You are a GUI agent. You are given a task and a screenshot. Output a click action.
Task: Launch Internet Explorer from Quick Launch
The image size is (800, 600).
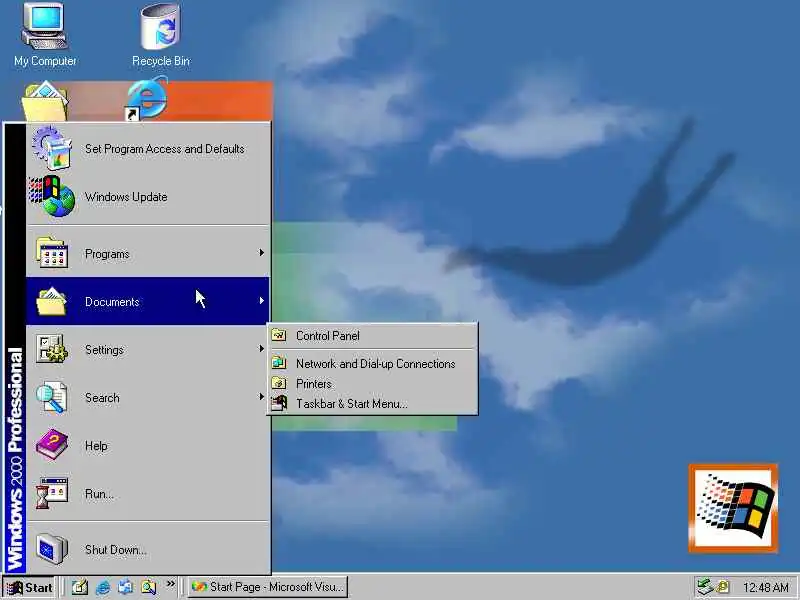[x=103, y=587]
